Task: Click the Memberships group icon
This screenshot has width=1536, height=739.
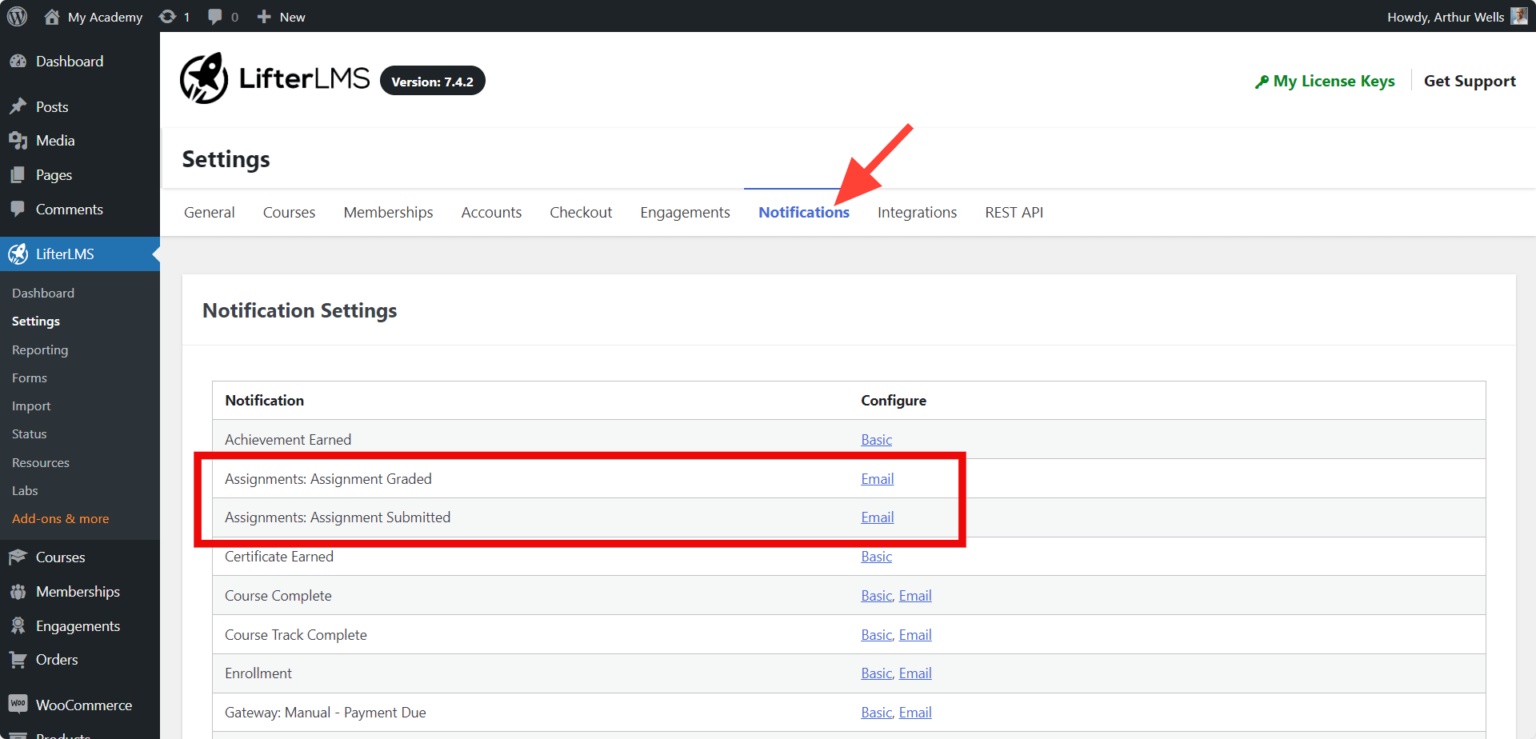Action: tap(18, 592)
